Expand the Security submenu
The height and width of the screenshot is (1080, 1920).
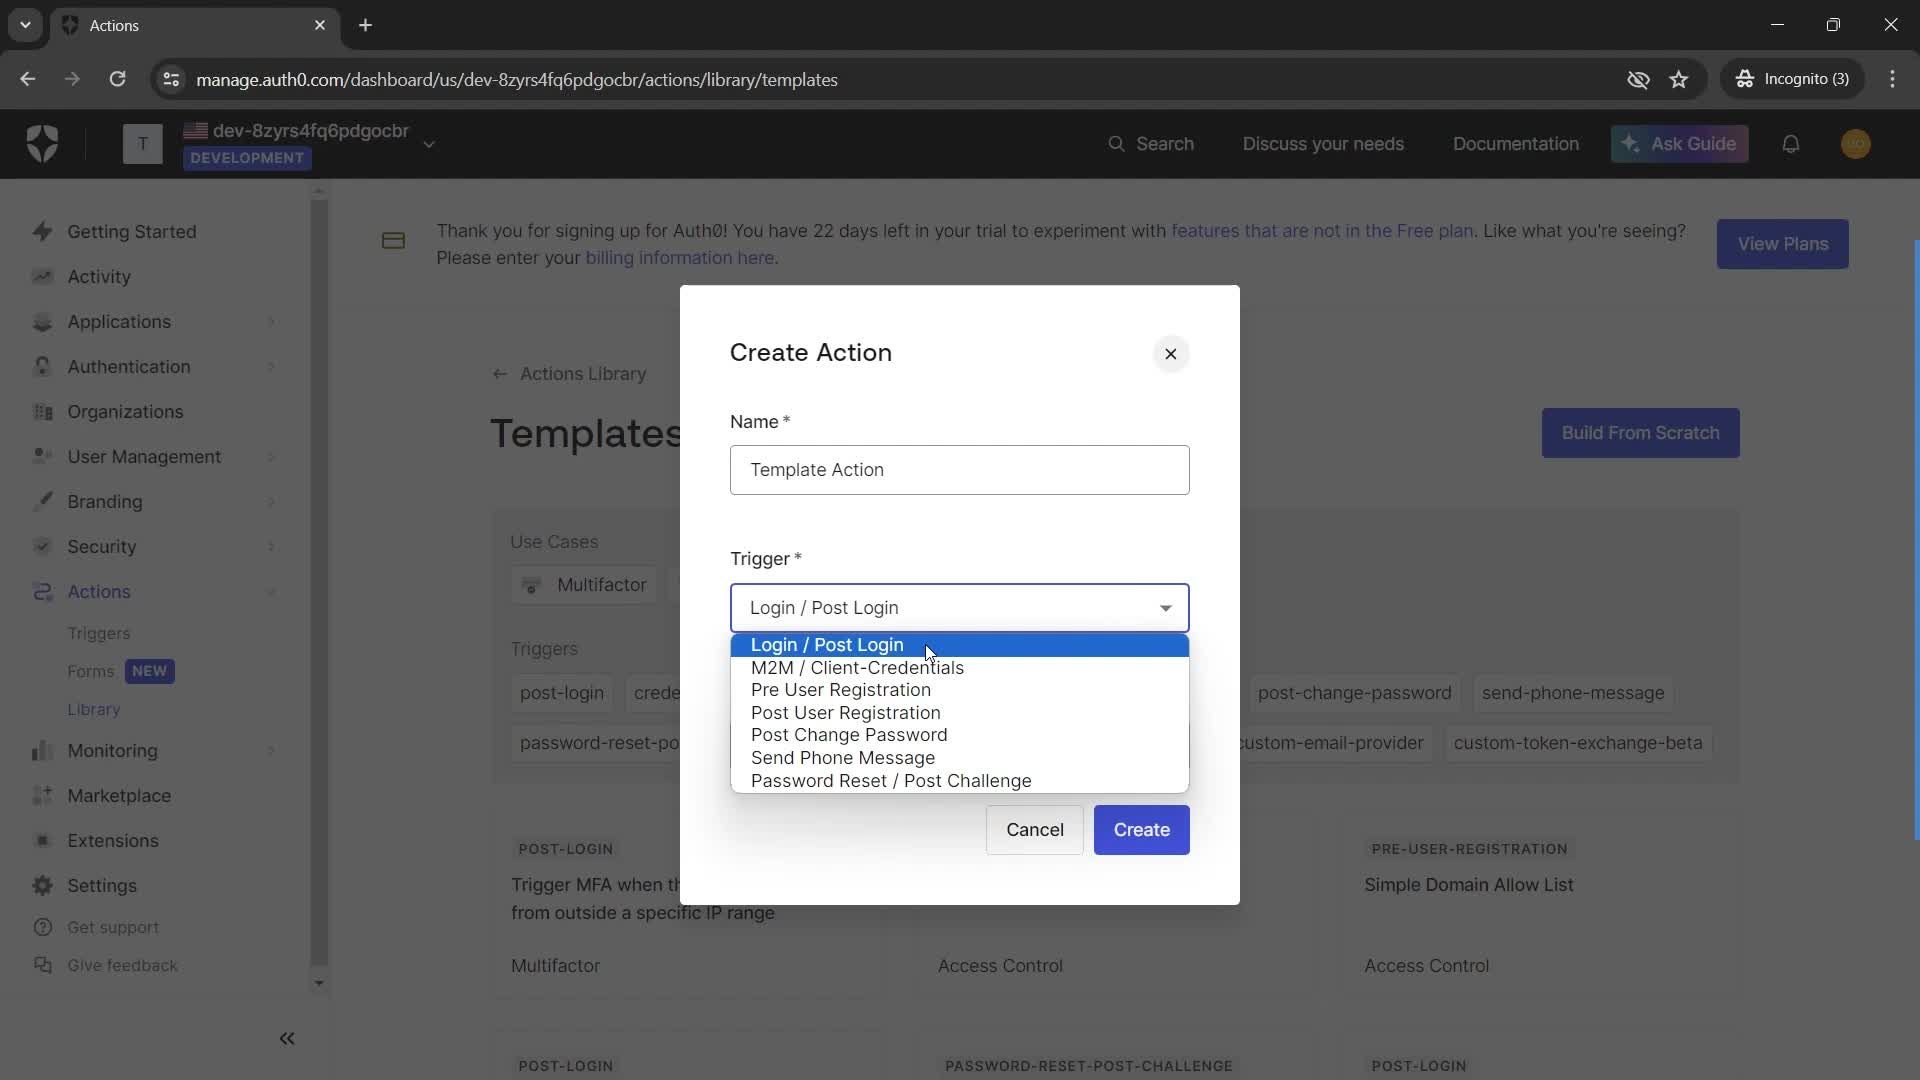click(x=272, y=547)
